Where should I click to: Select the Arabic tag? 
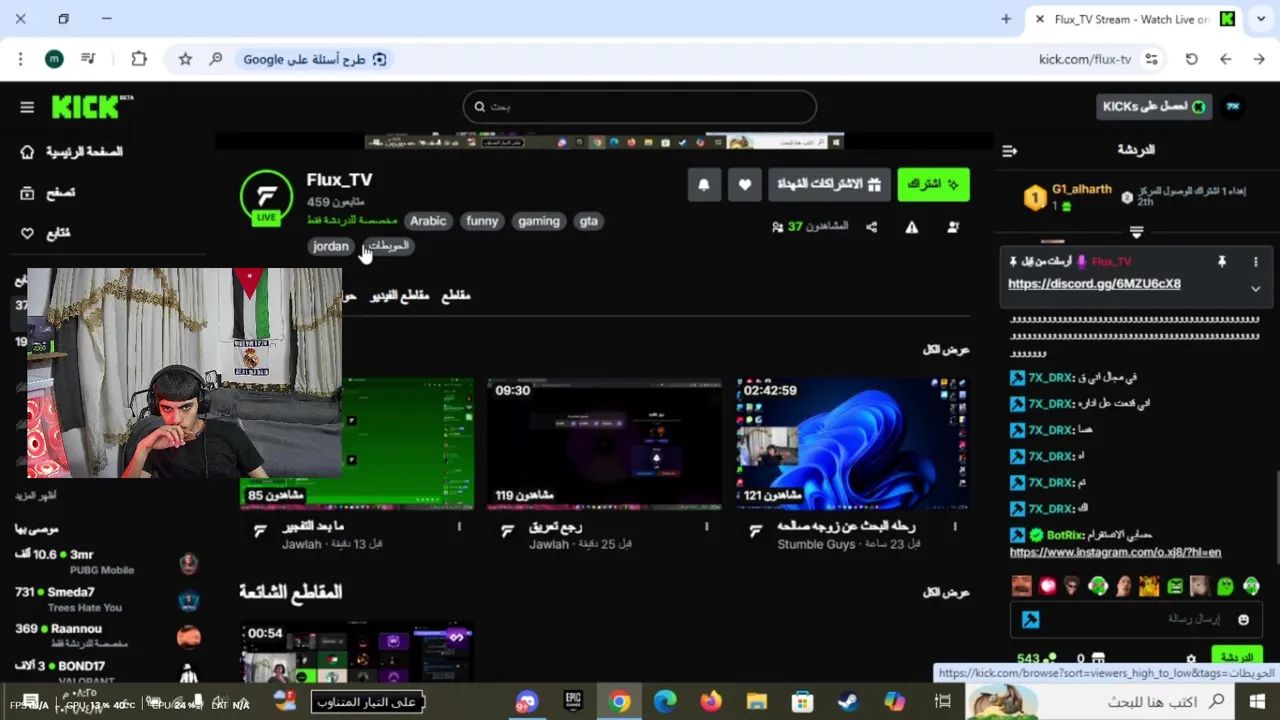(x=428, y=221)
